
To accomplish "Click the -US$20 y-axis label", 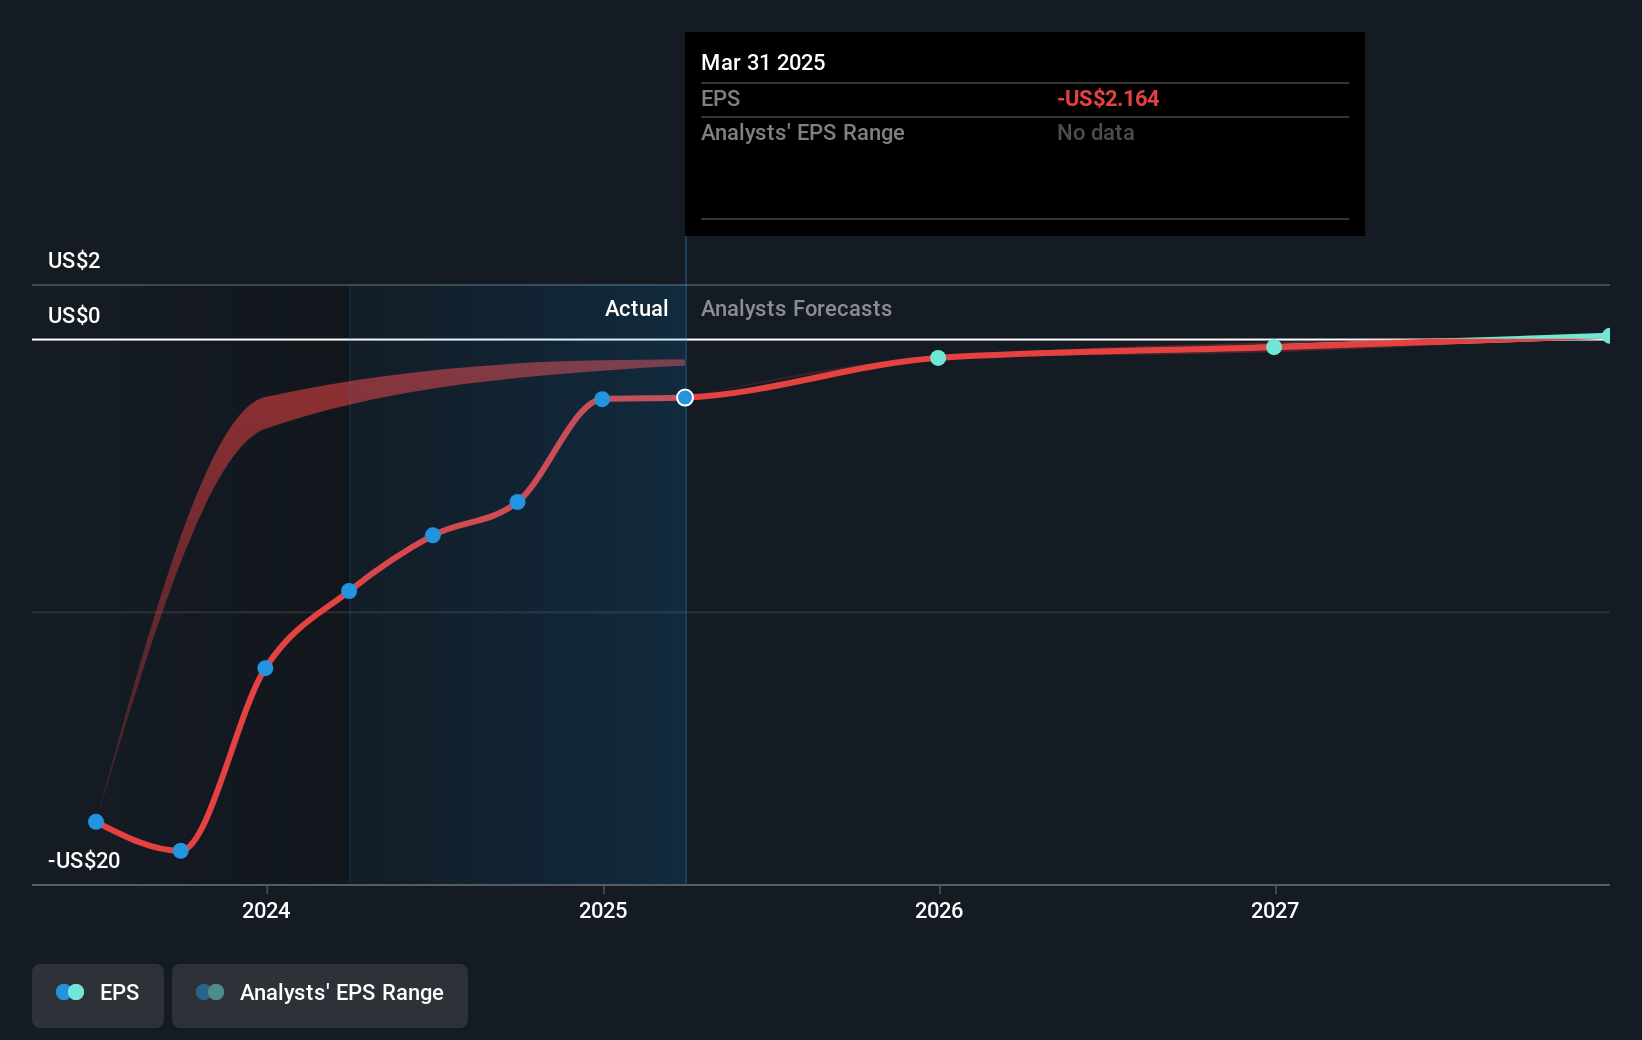I will click(x=84, y=860).
